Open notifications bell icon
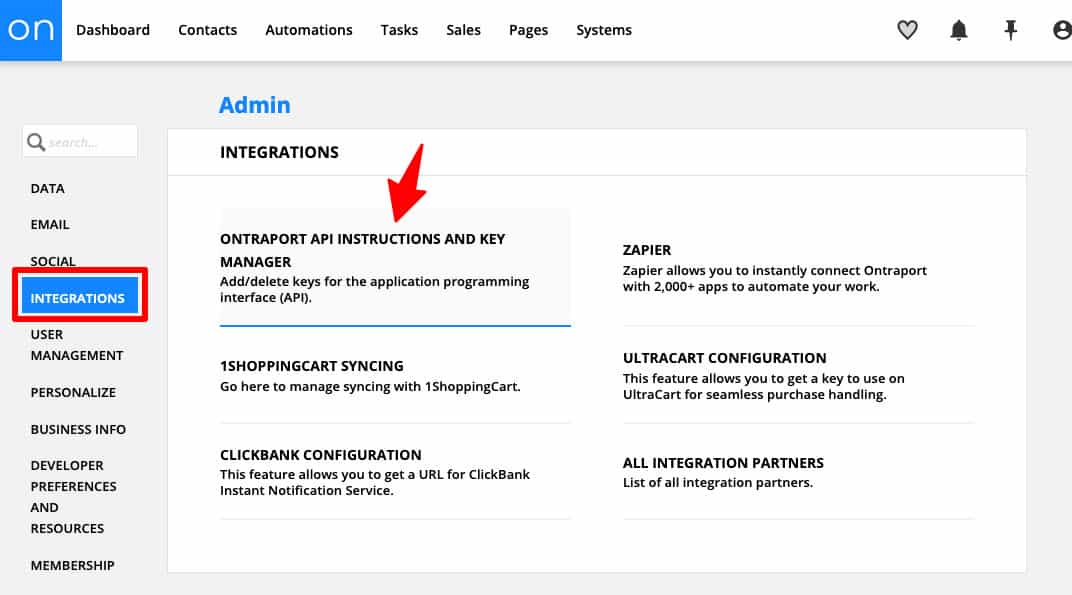Screen dimensions: 1072x595 coord(959,30)
